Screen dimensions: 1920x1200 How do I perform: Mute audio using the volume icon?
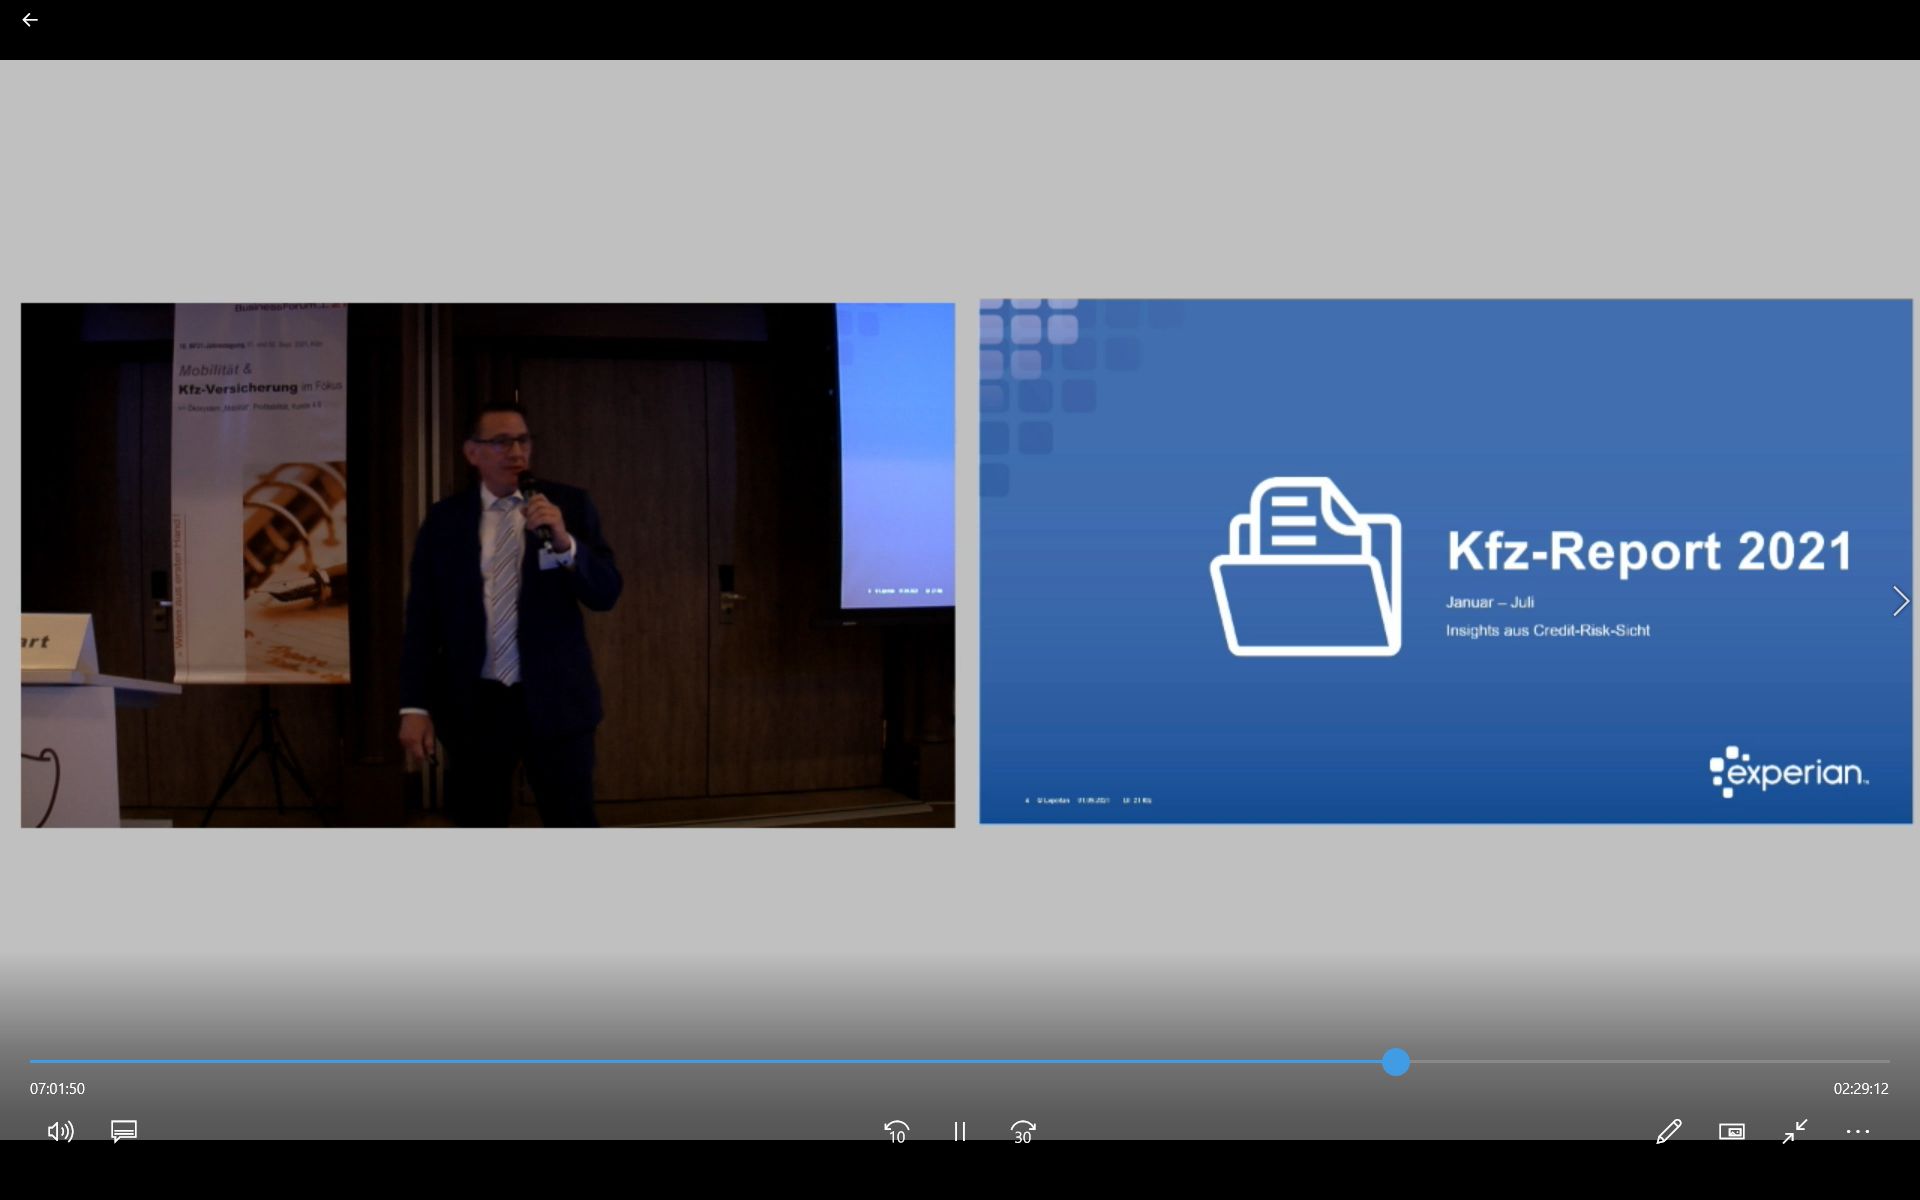coord(60,1131)
